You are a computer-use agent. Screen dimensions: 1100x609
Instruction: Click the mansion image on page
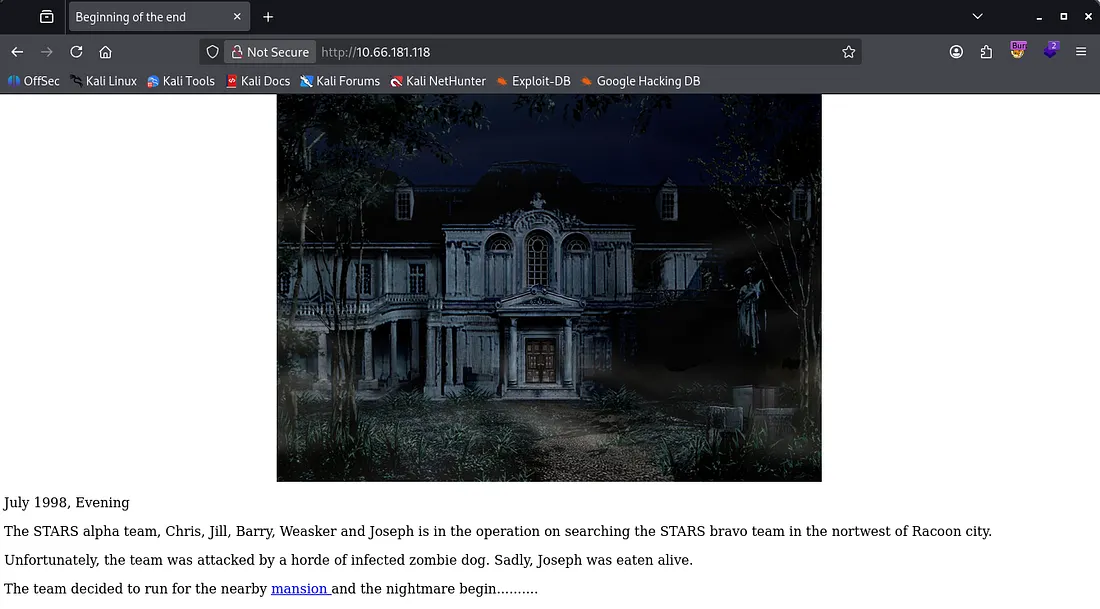tap(549, 288)
